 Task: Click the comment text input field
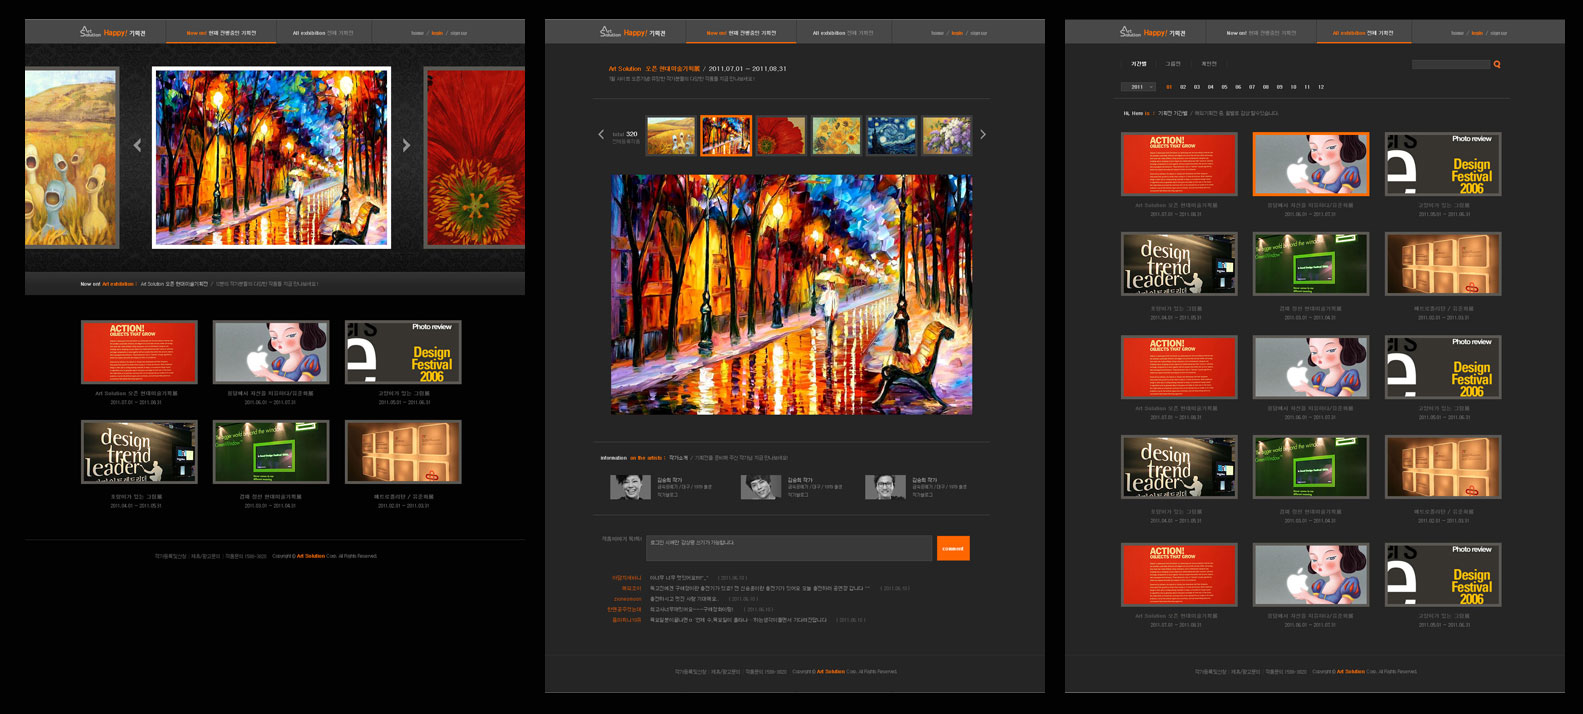click(x=790, y=548)
